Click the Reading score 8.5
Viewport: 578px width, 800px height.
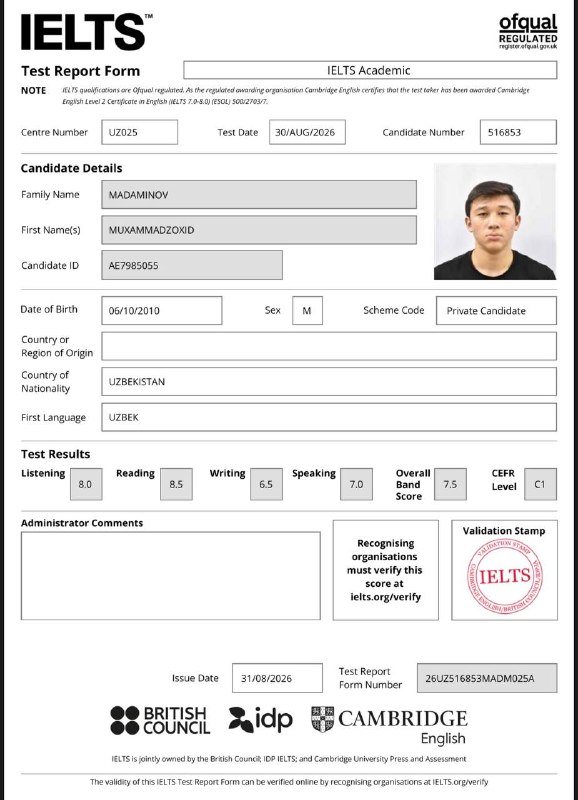tap(176, 484)
